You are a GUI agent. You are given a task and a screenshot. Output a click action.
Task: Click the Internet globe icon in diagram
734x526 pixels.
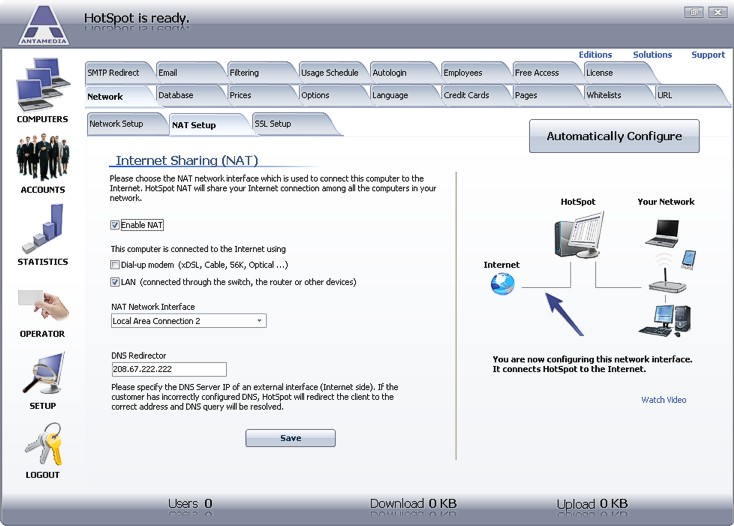(503, 284)
